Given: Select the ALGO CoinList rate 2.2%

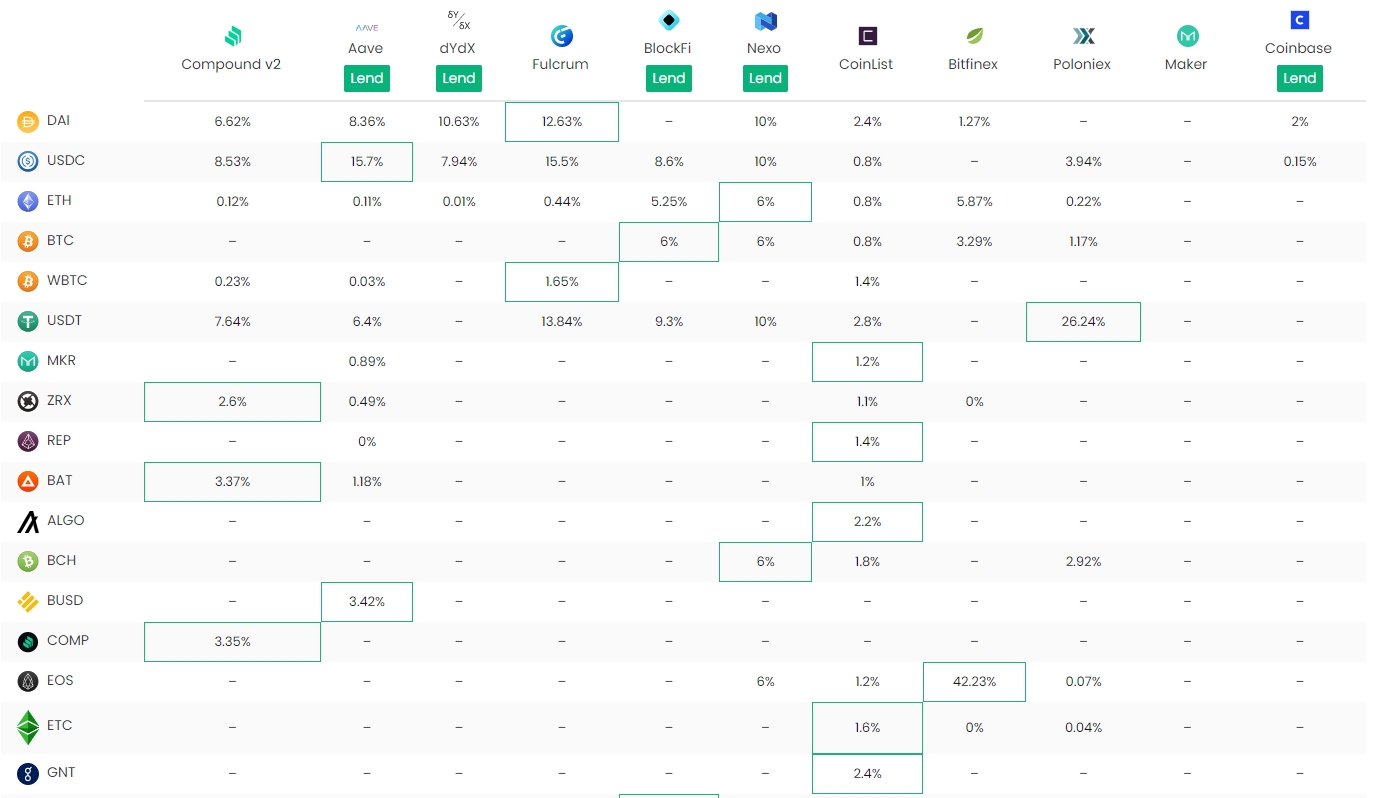Looking at the screenshot, I should click(867, 522).
